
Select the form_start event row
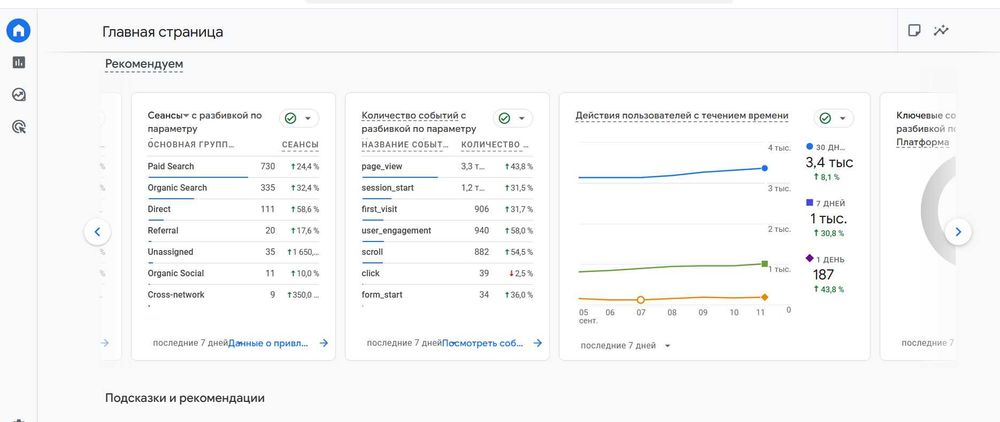(447, 295)
